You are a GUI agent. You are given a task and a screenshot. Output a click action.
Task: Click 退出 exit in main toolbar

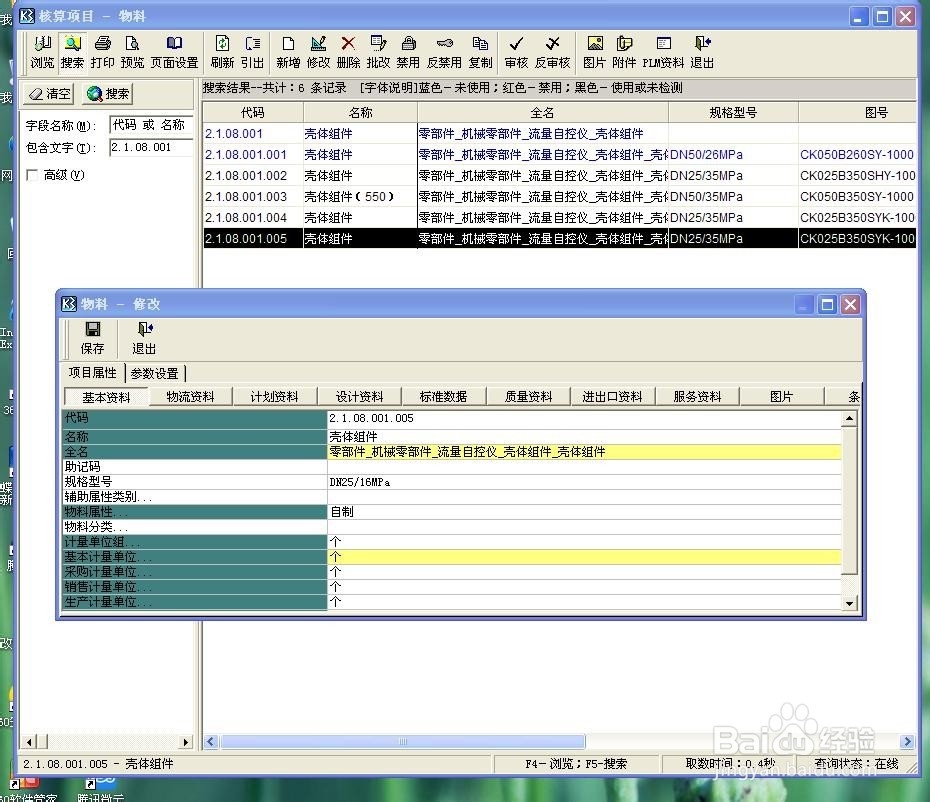(x=702, y=52)
